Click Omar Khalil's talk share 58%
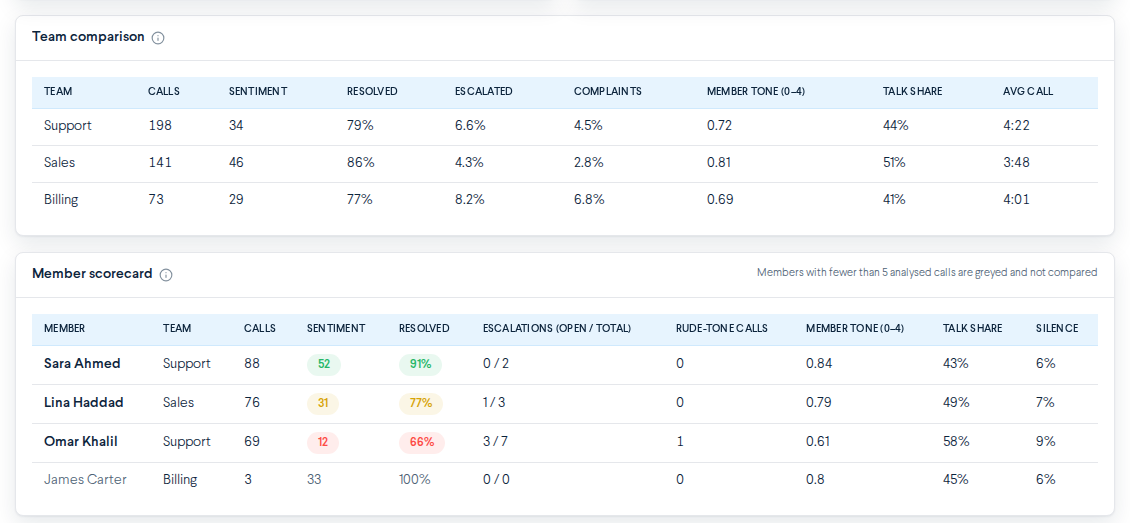The image size is (1130, 523). (x=956, y=442)
